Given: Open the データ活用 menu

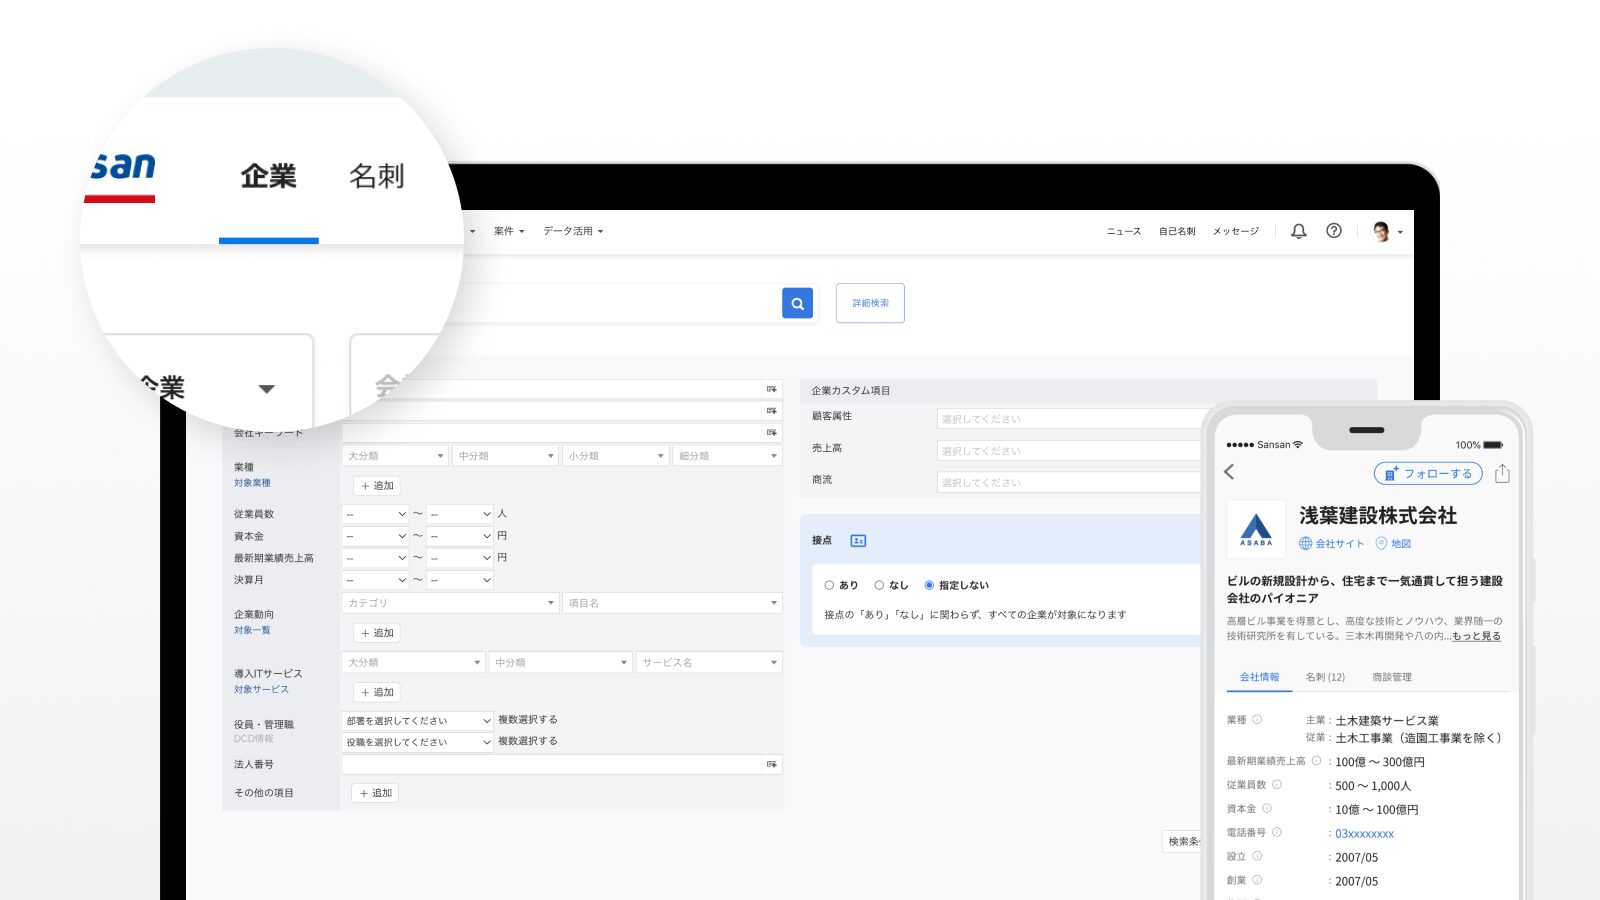Looking at the screenshot, I should point(573,232).
